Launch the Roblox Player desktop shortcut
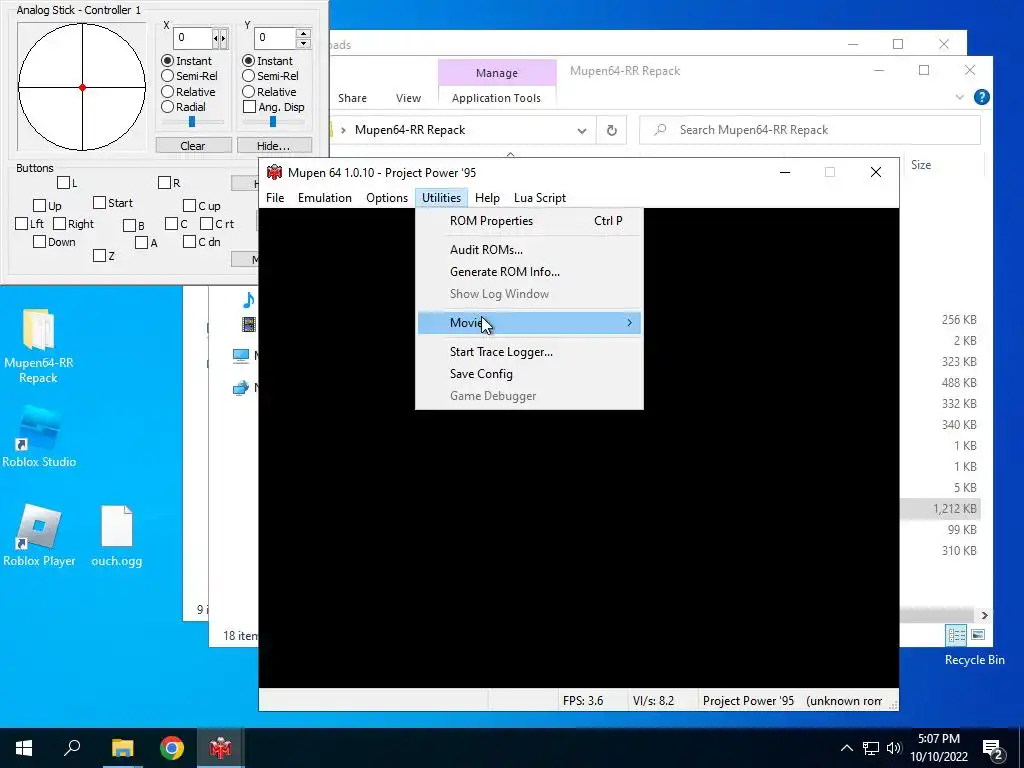1024x768 pixels. (x=39, y=536)
